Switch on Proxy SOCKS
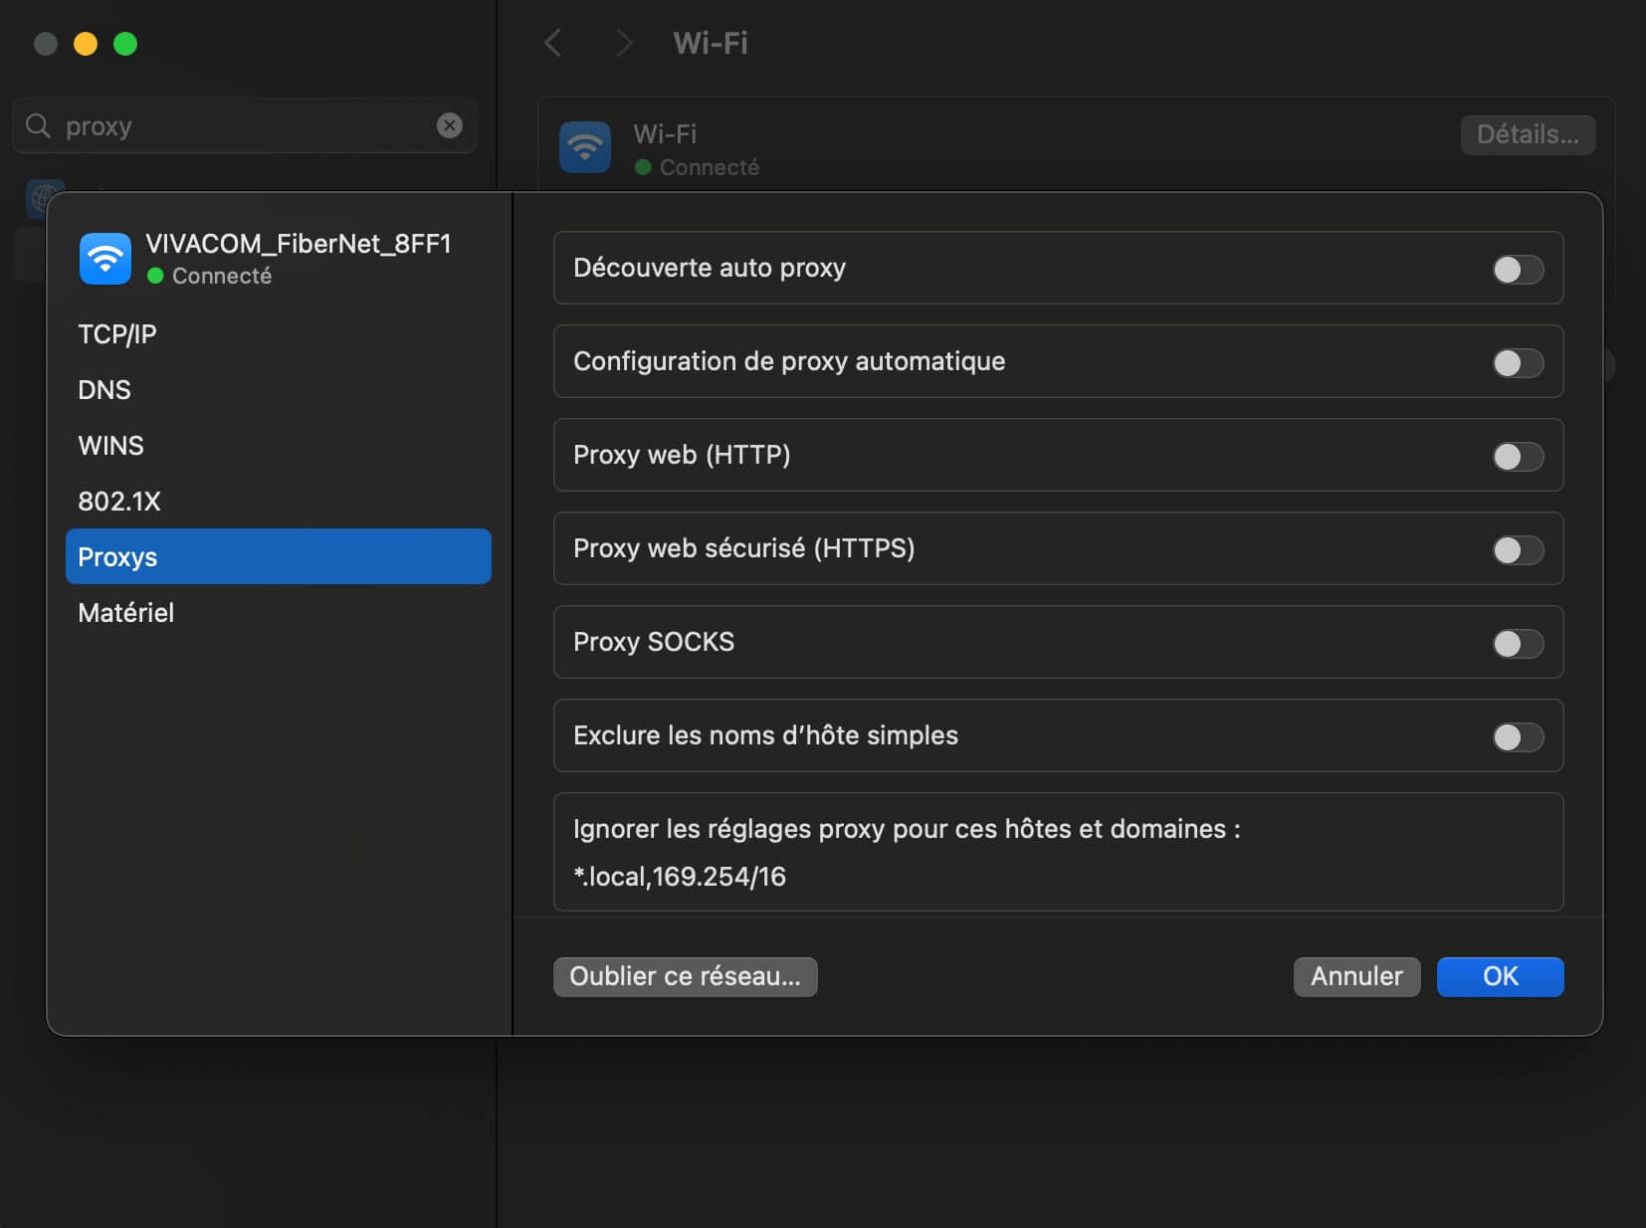This screenshot has height=1228, width=1646. 1517,643
